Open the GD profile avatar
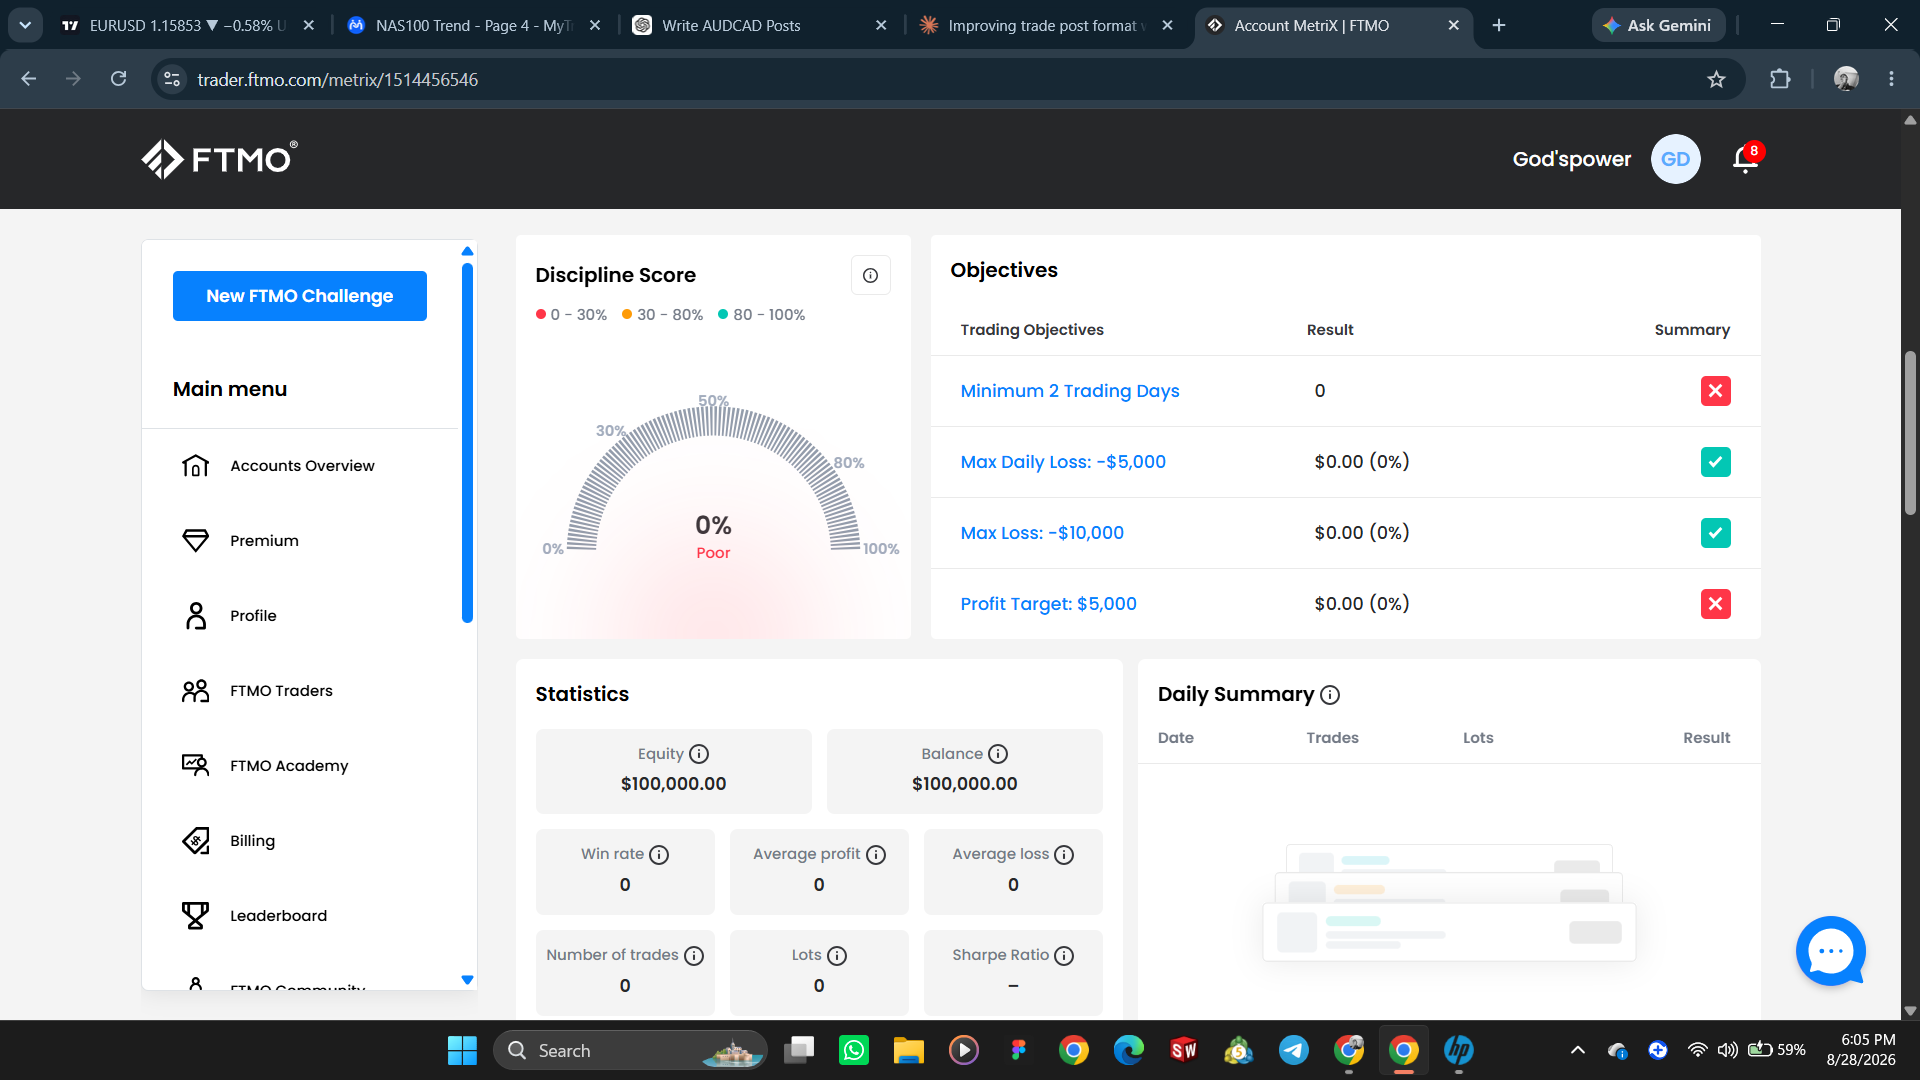1920x1080 pixels. coord(1675,159)
